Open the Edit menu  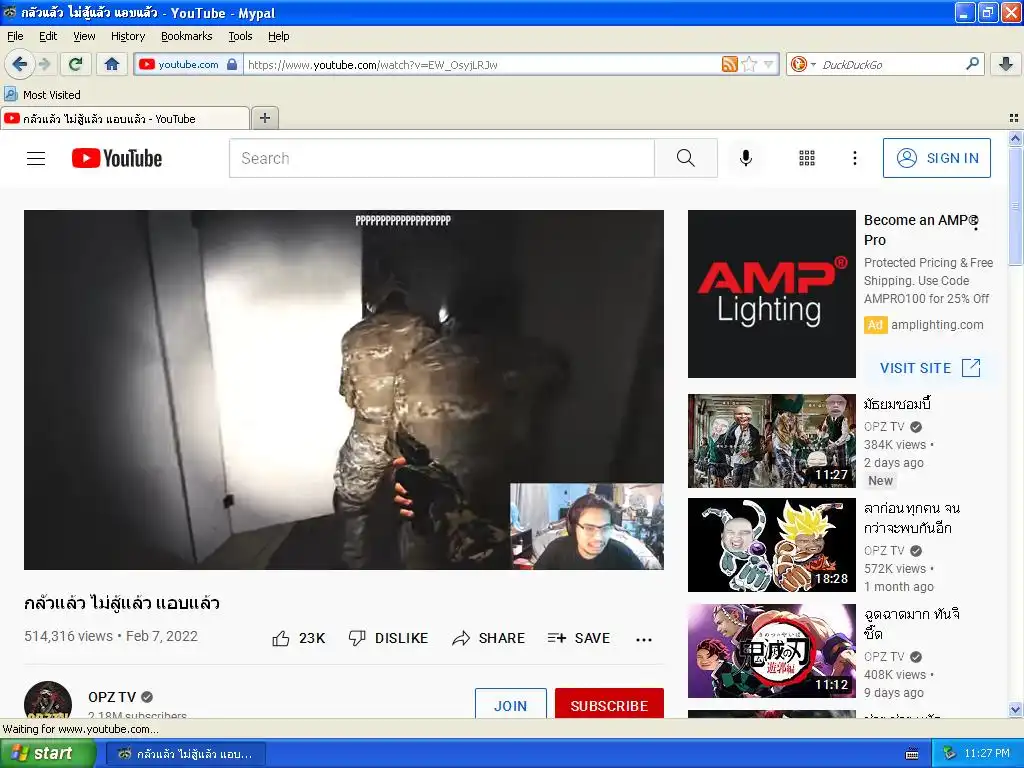point(48,36)
